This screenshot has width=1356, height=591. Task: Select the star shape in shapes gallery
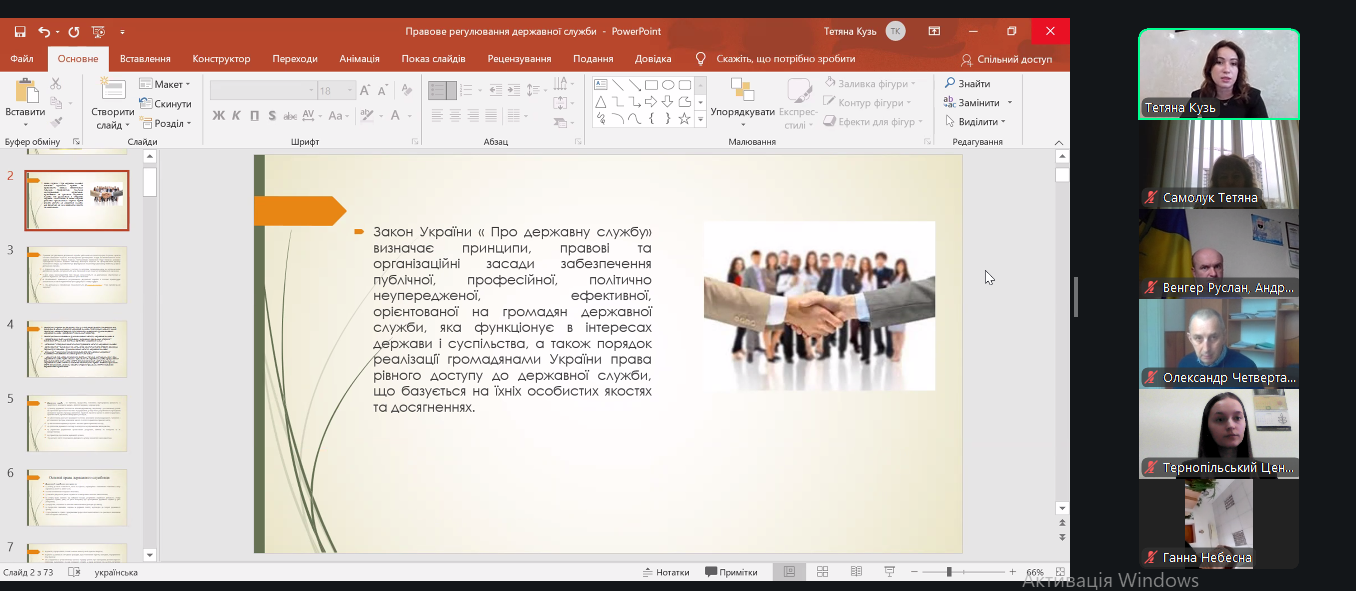[x=684, y=119]
